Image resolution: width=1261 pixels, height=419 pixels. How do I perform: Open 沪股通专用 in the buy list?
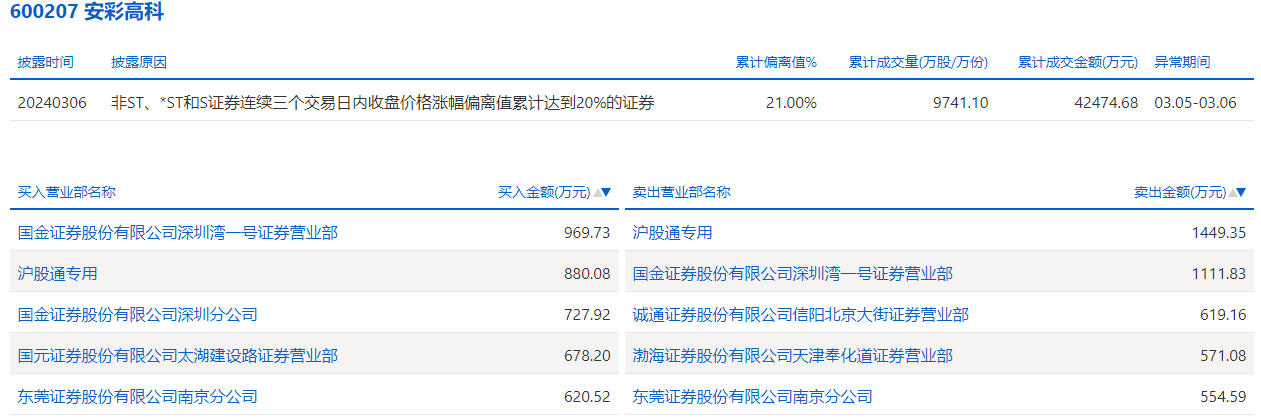click(x=58, y=273)
